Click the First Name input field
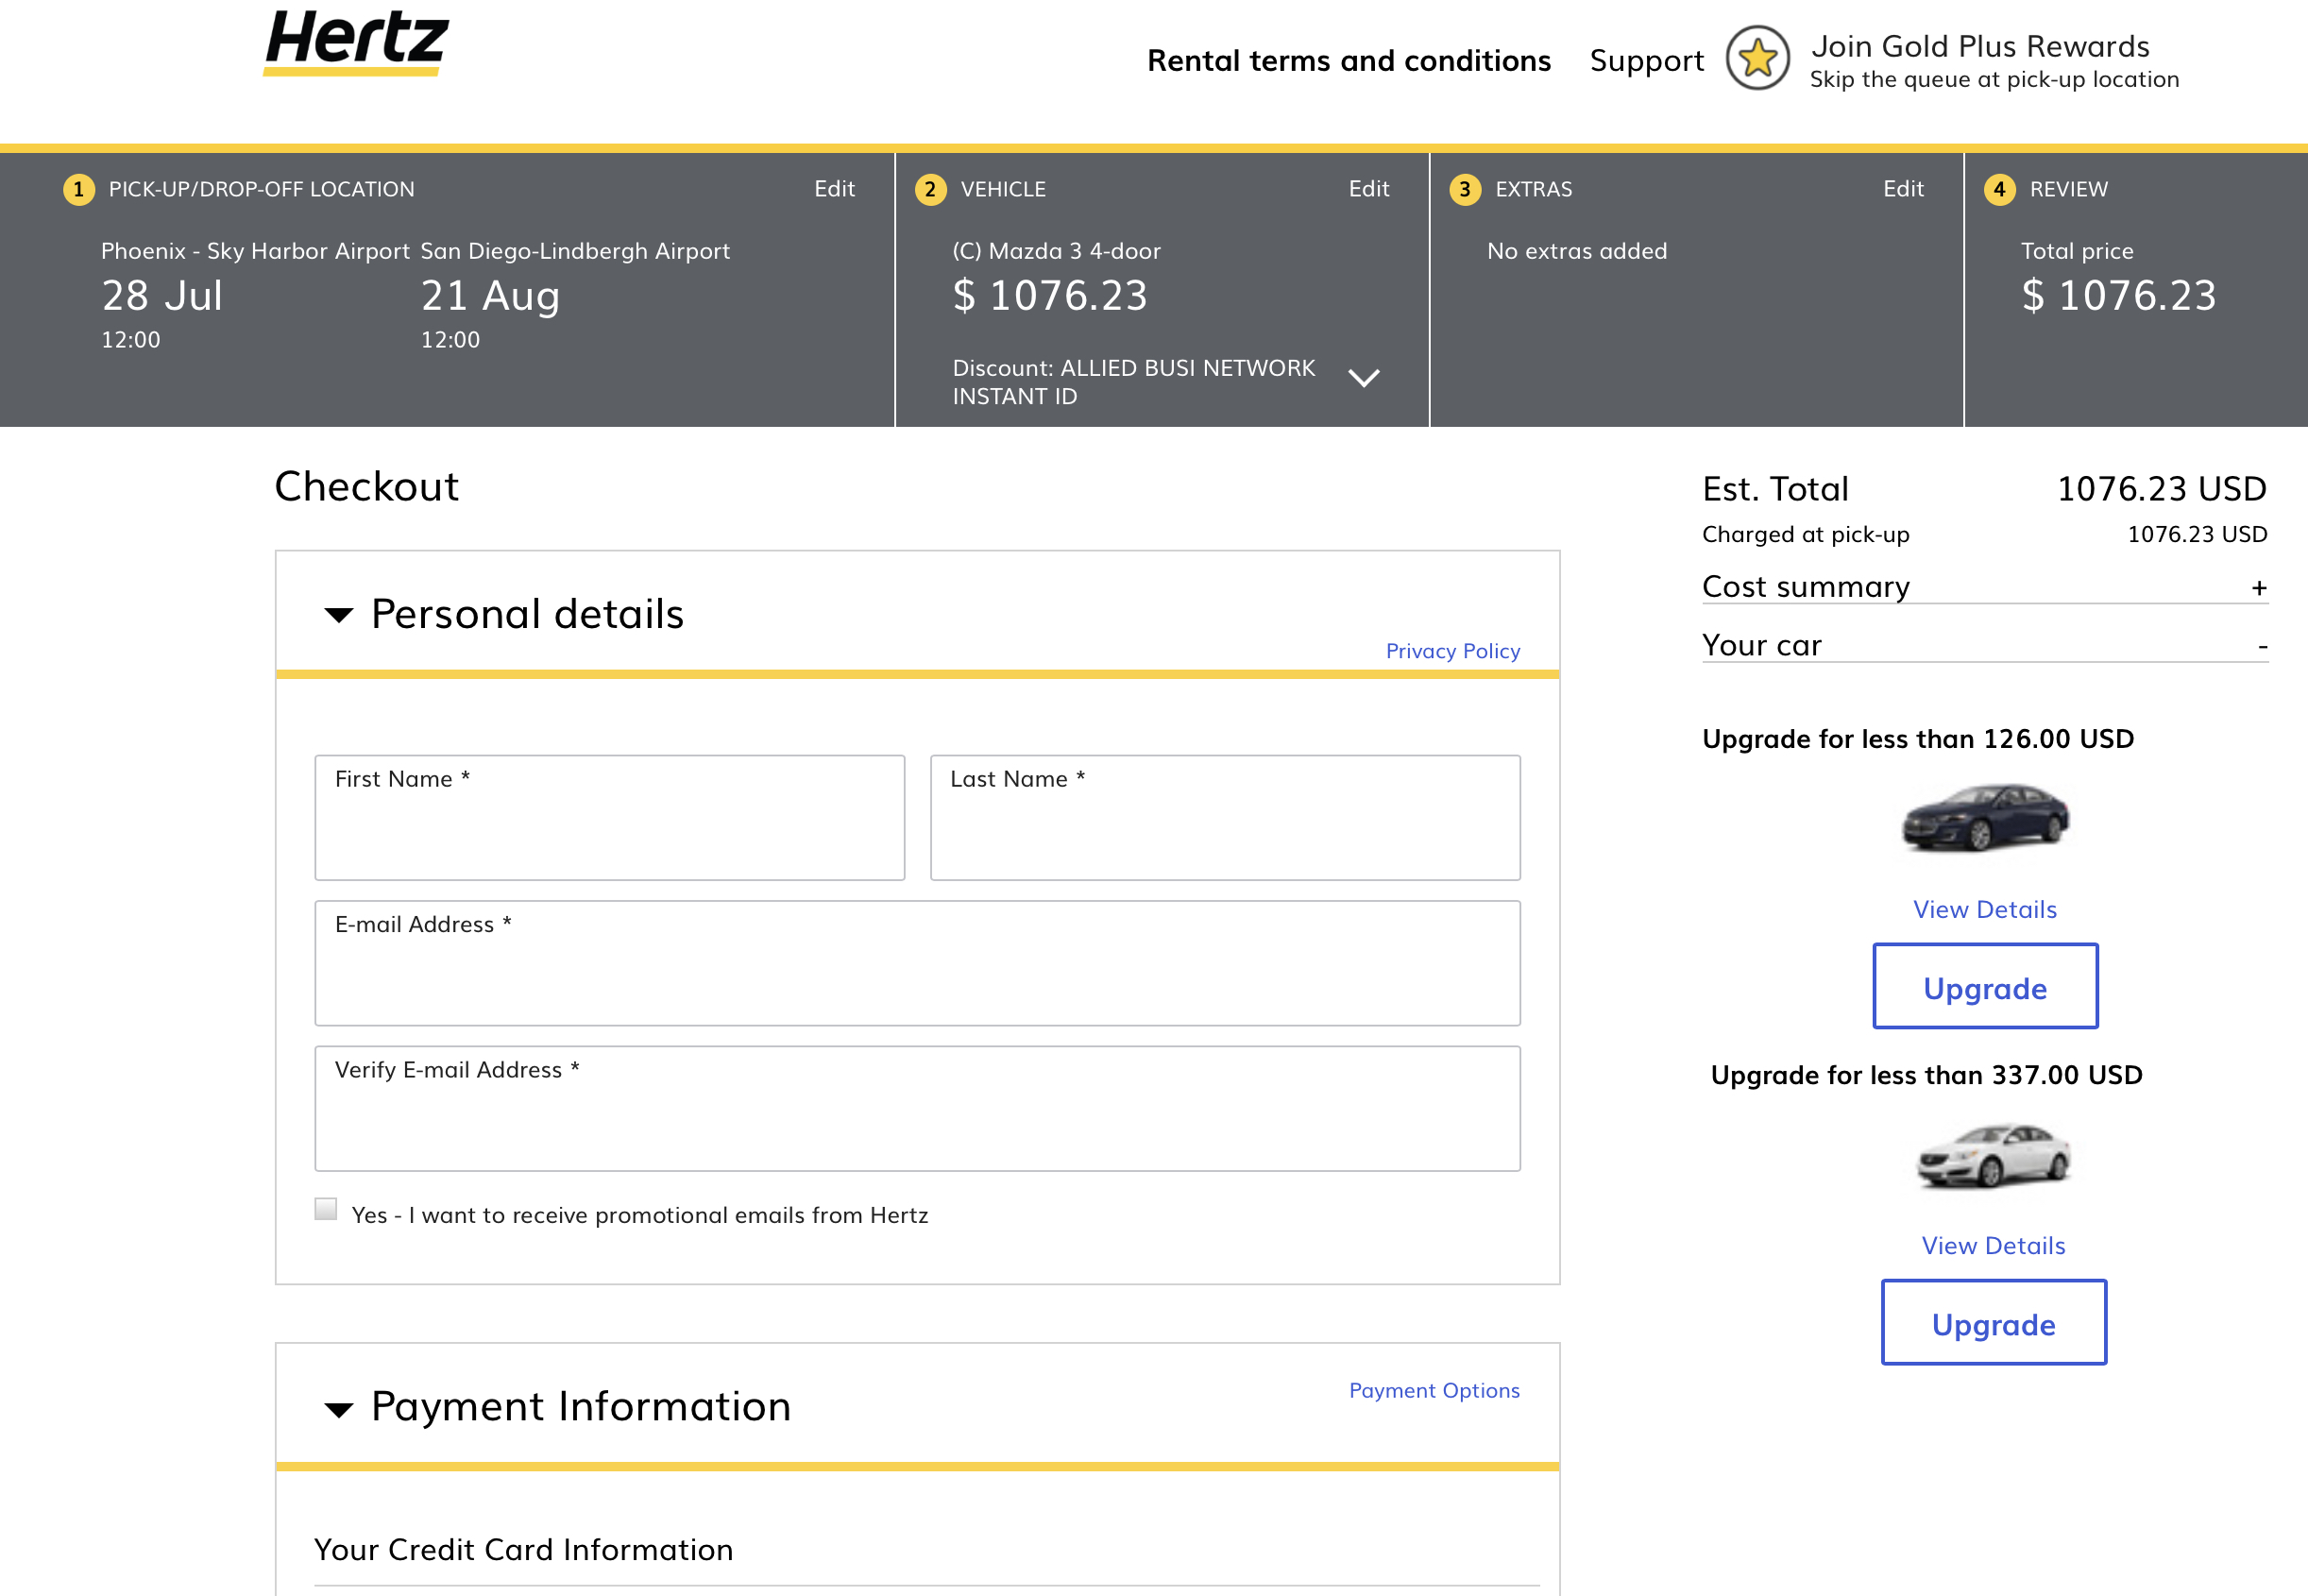2308x1596 pixels. coord(609,817)
